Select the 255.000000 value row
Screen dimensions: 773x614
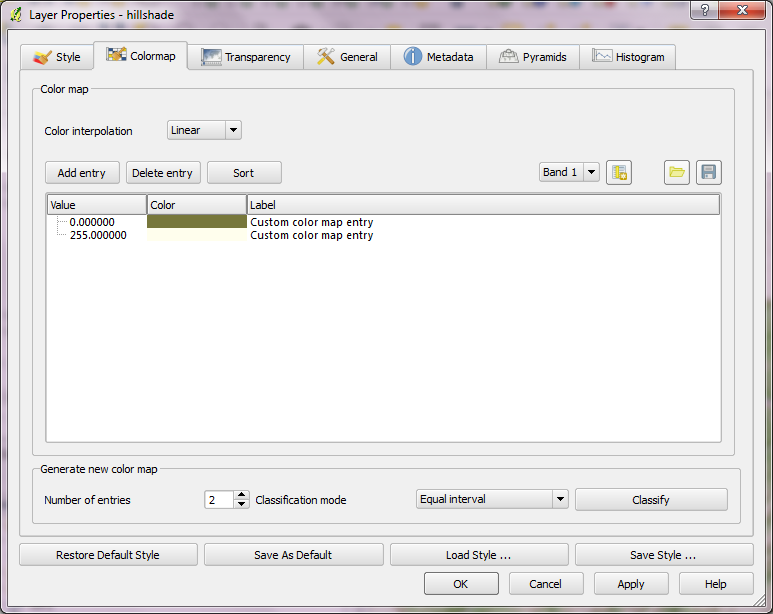tap(98, 236)
